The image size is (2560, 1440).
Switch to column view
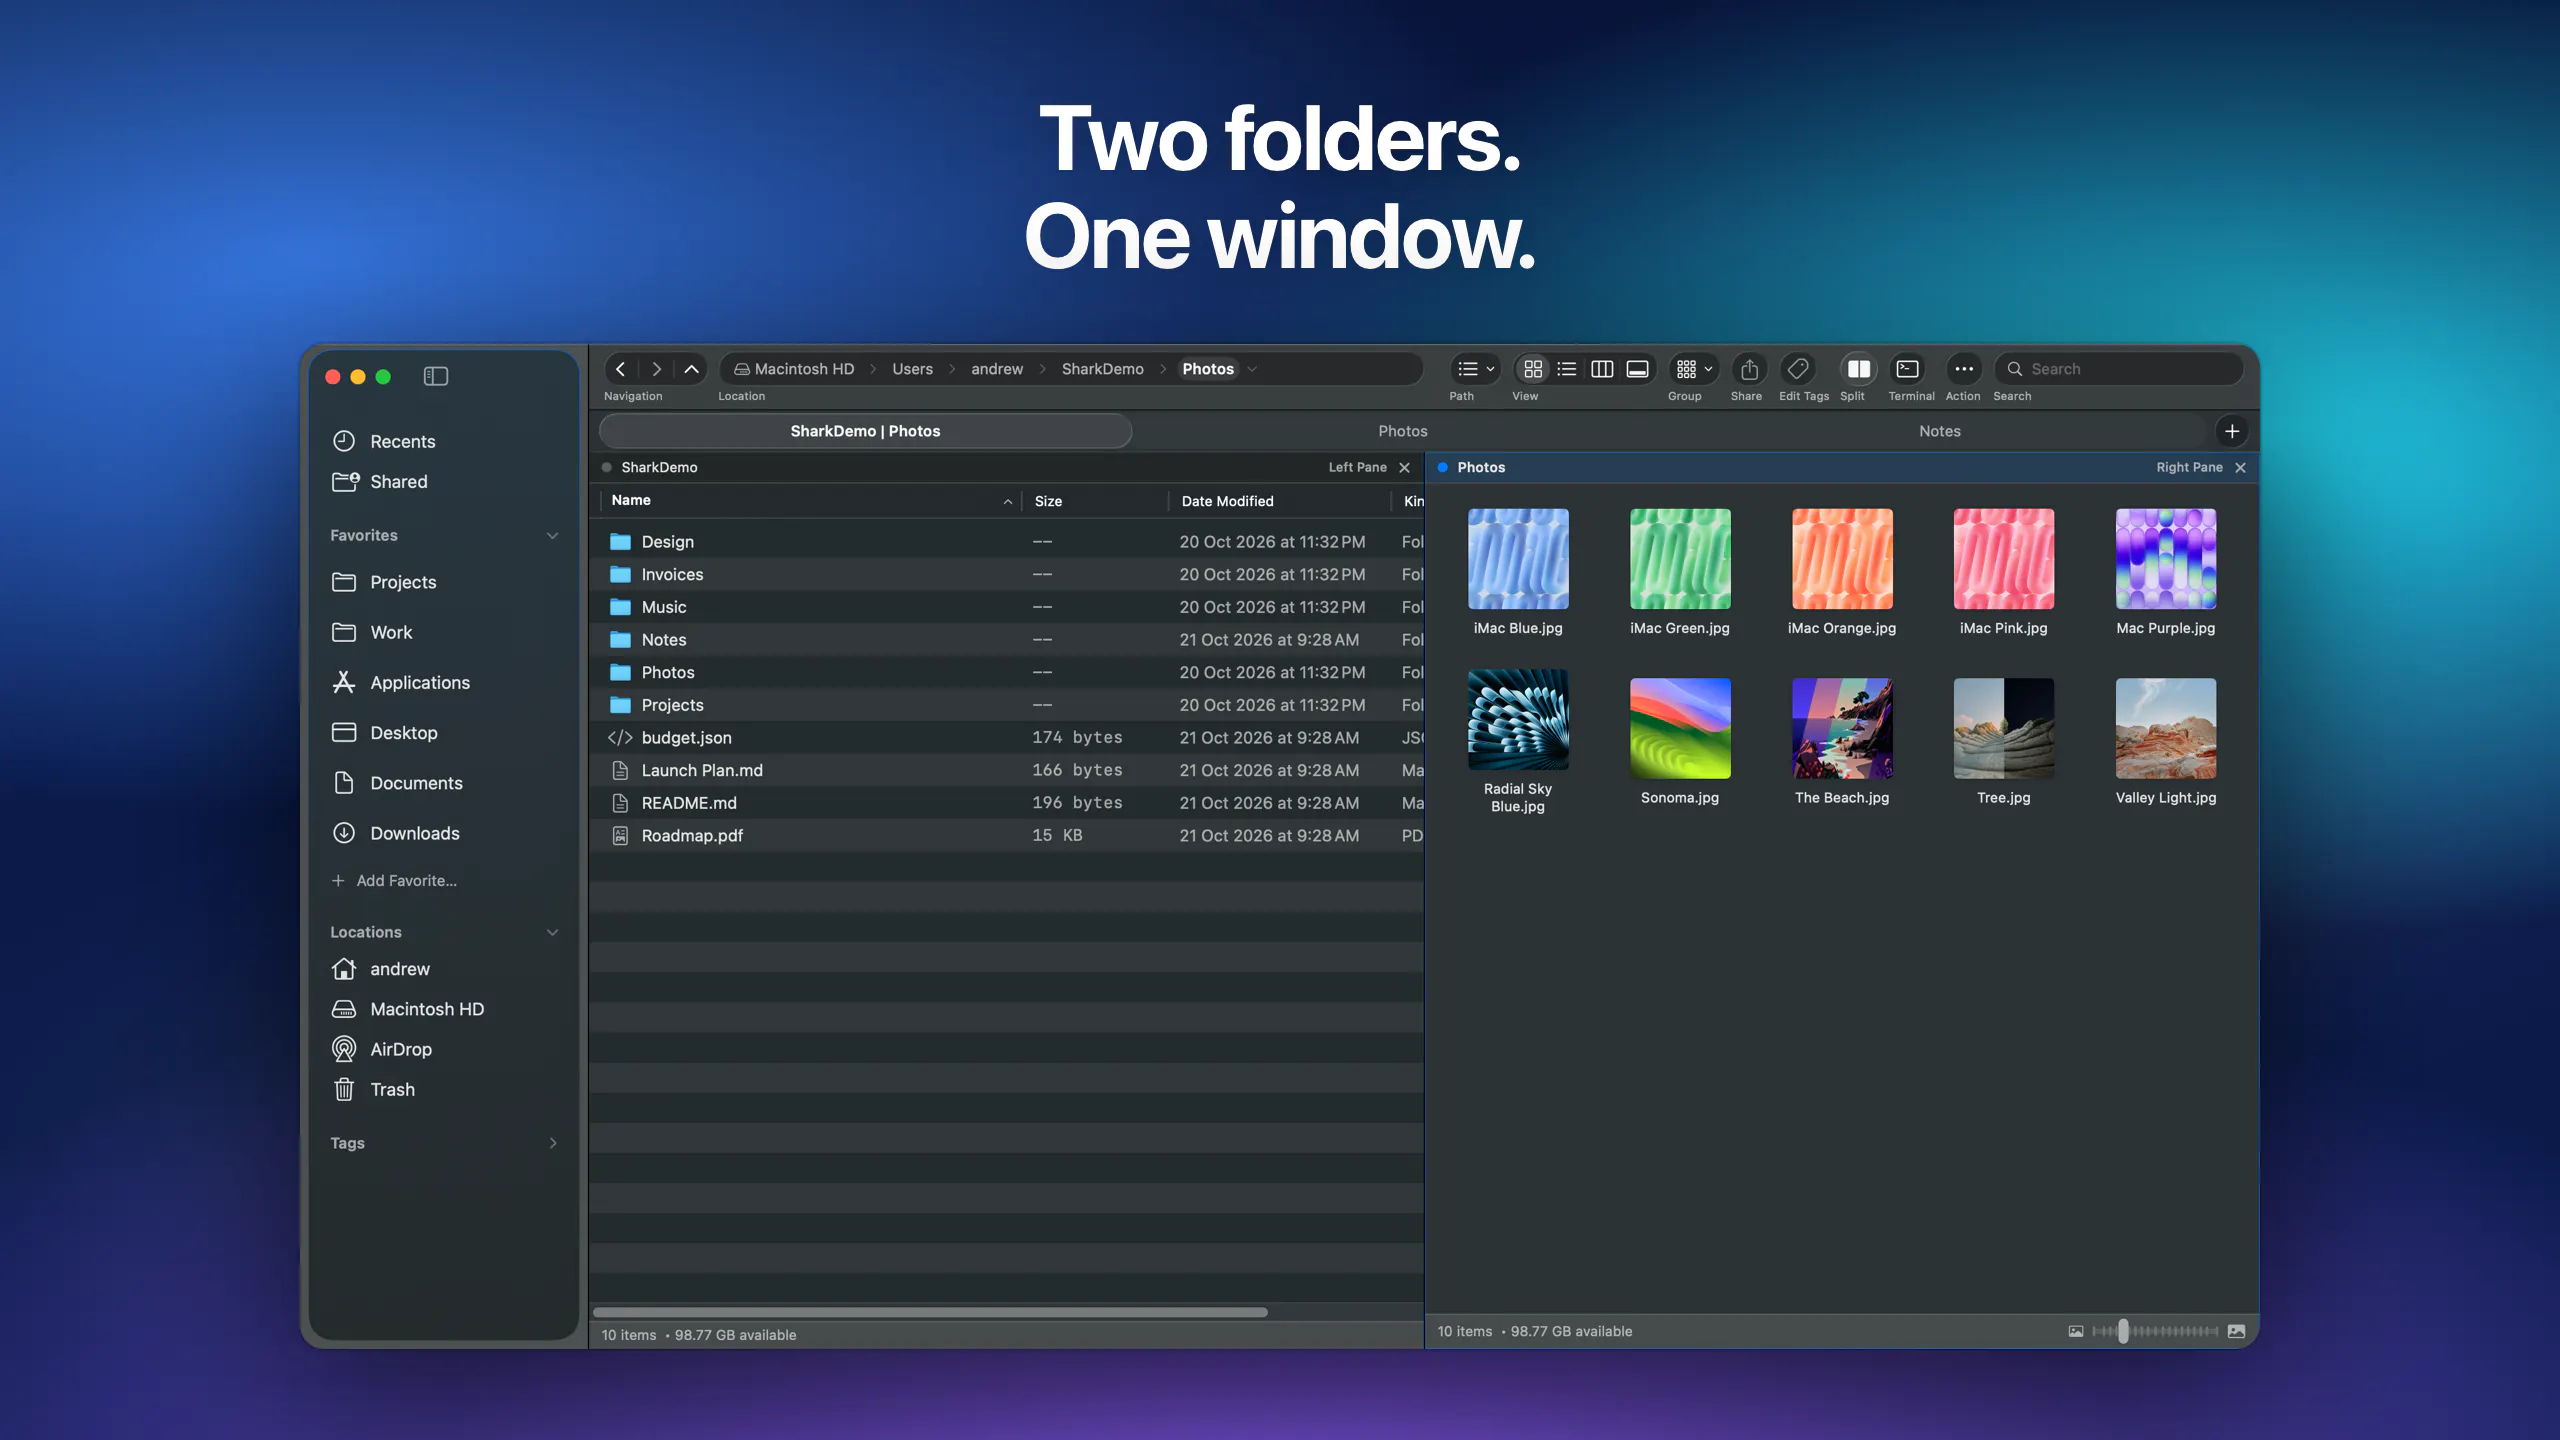(x=1602, y=369)
